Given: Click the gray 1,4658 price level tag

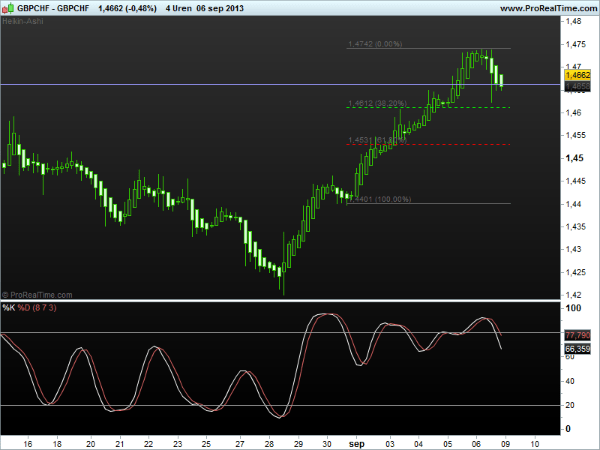Looking at the screenshot, I should tap(578, 86).
